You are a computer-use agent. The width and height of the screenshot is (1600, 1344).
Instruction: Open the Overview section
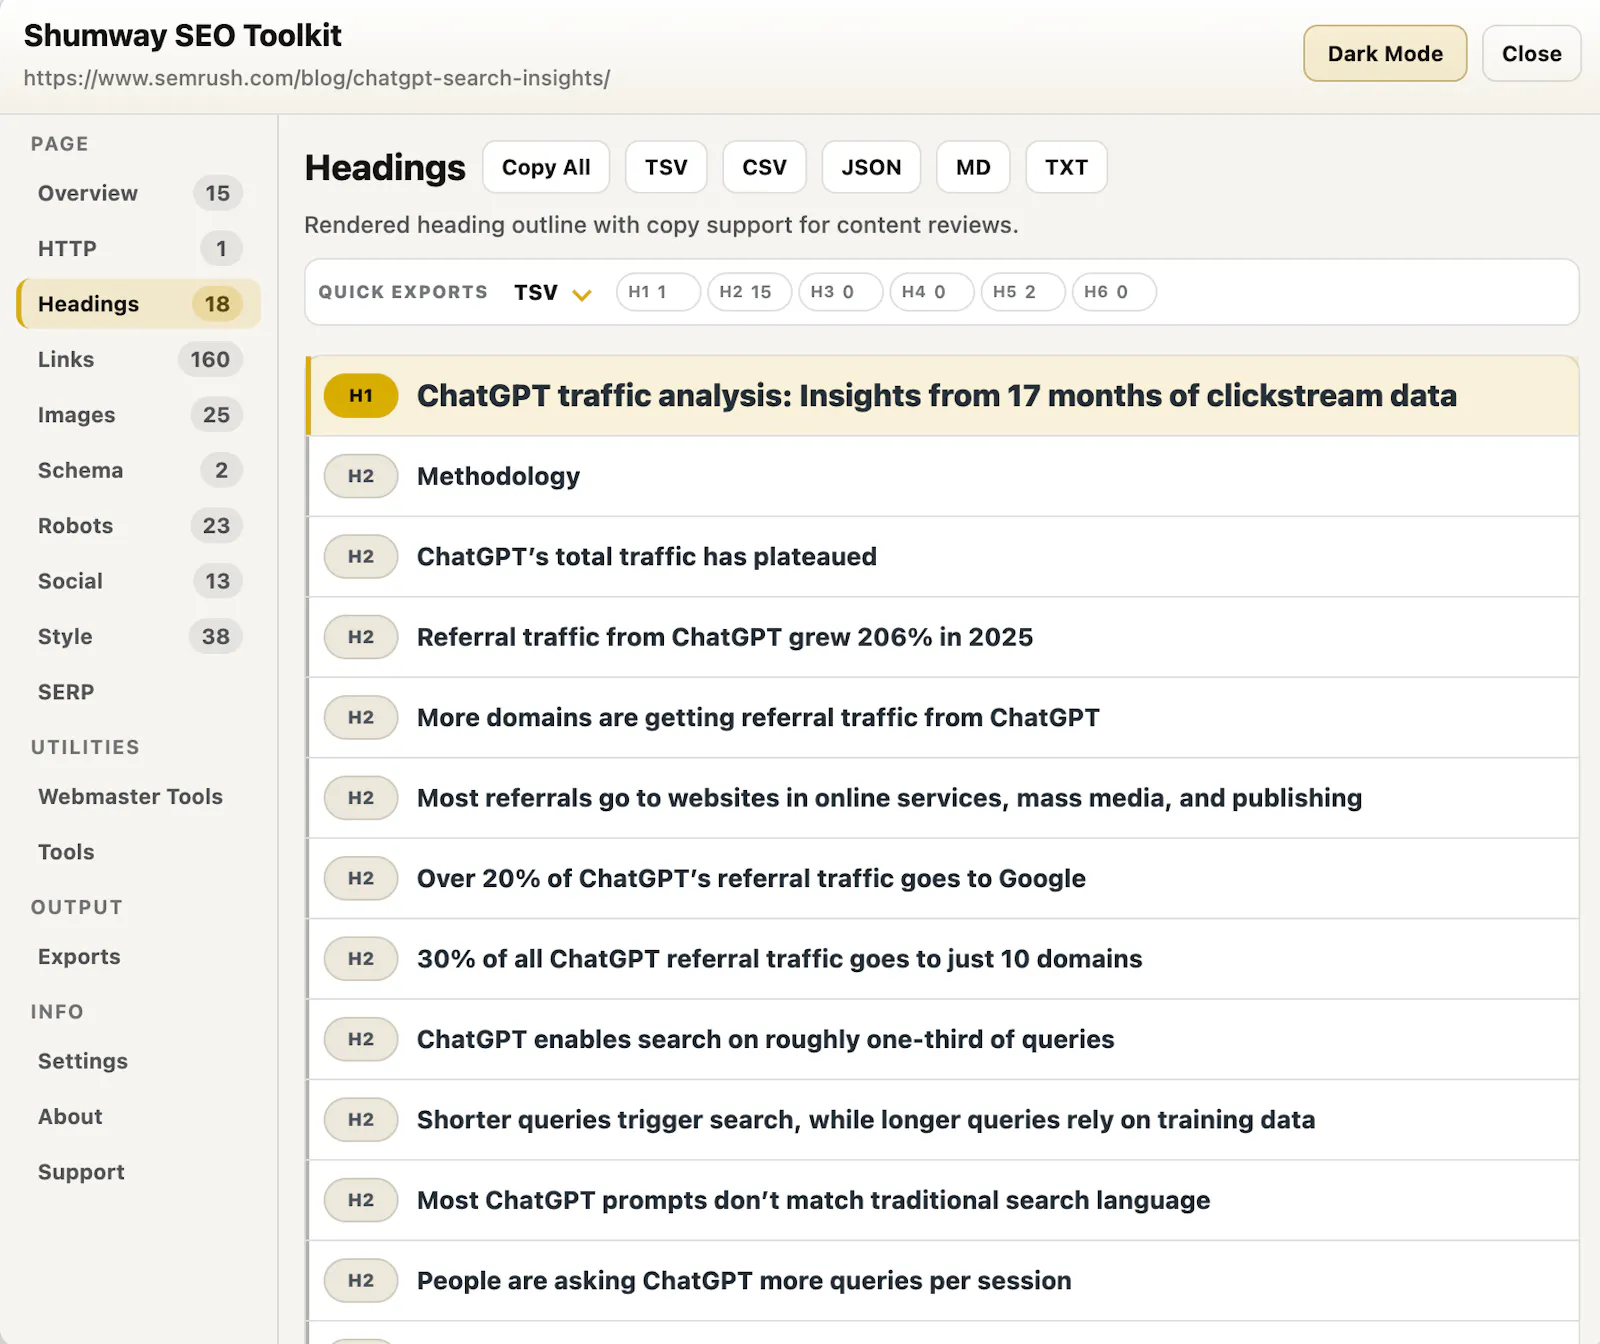click(x=139, y=193)
